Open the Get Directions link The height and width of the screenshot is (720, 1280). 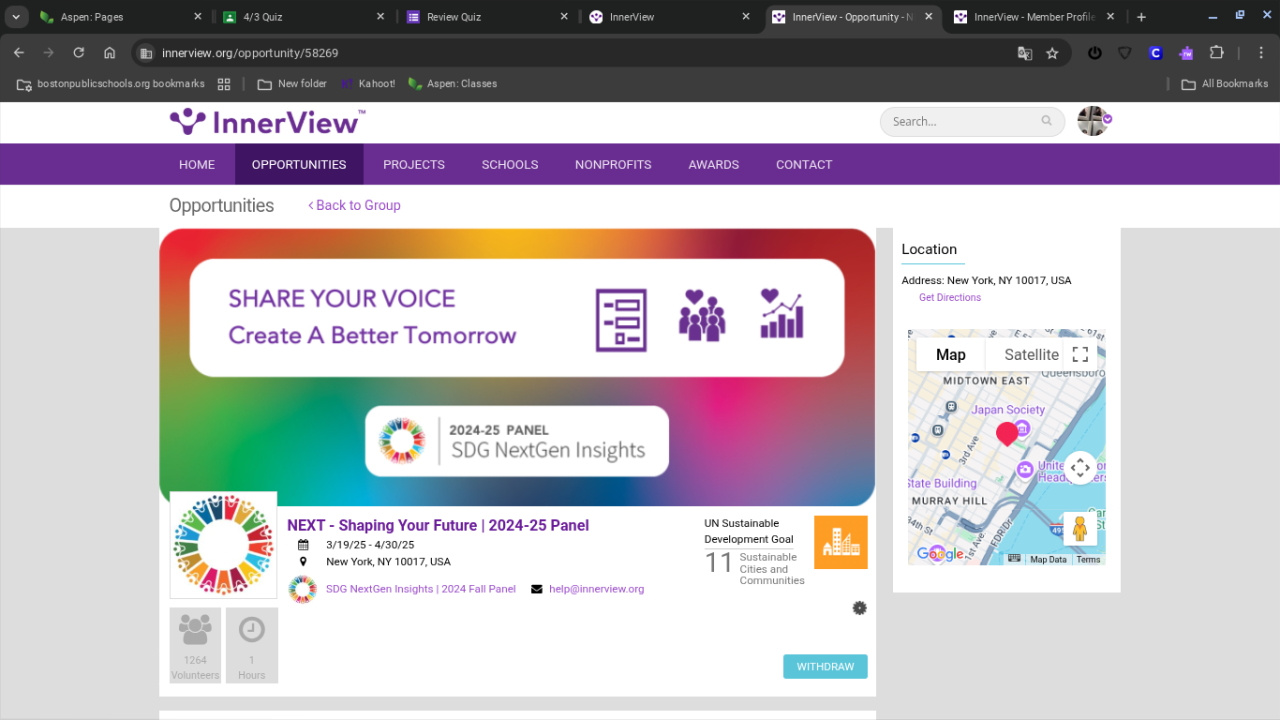click(950, 298)
